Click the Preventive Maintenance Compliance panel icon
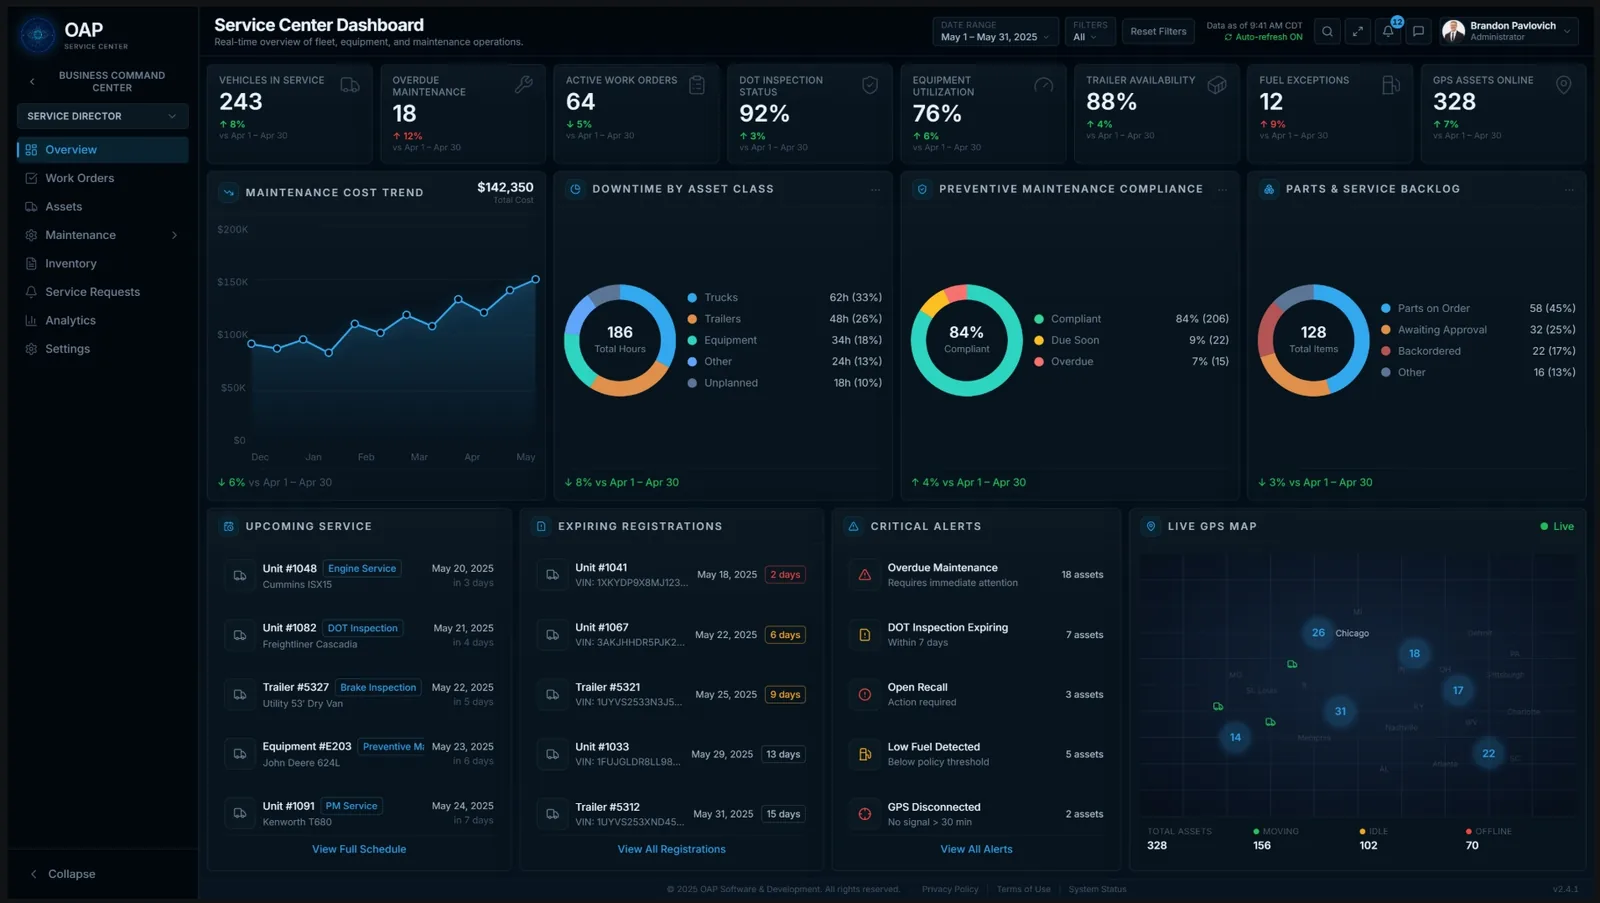This screenshot has height=903, width=1600. click(x=922, y=189)
